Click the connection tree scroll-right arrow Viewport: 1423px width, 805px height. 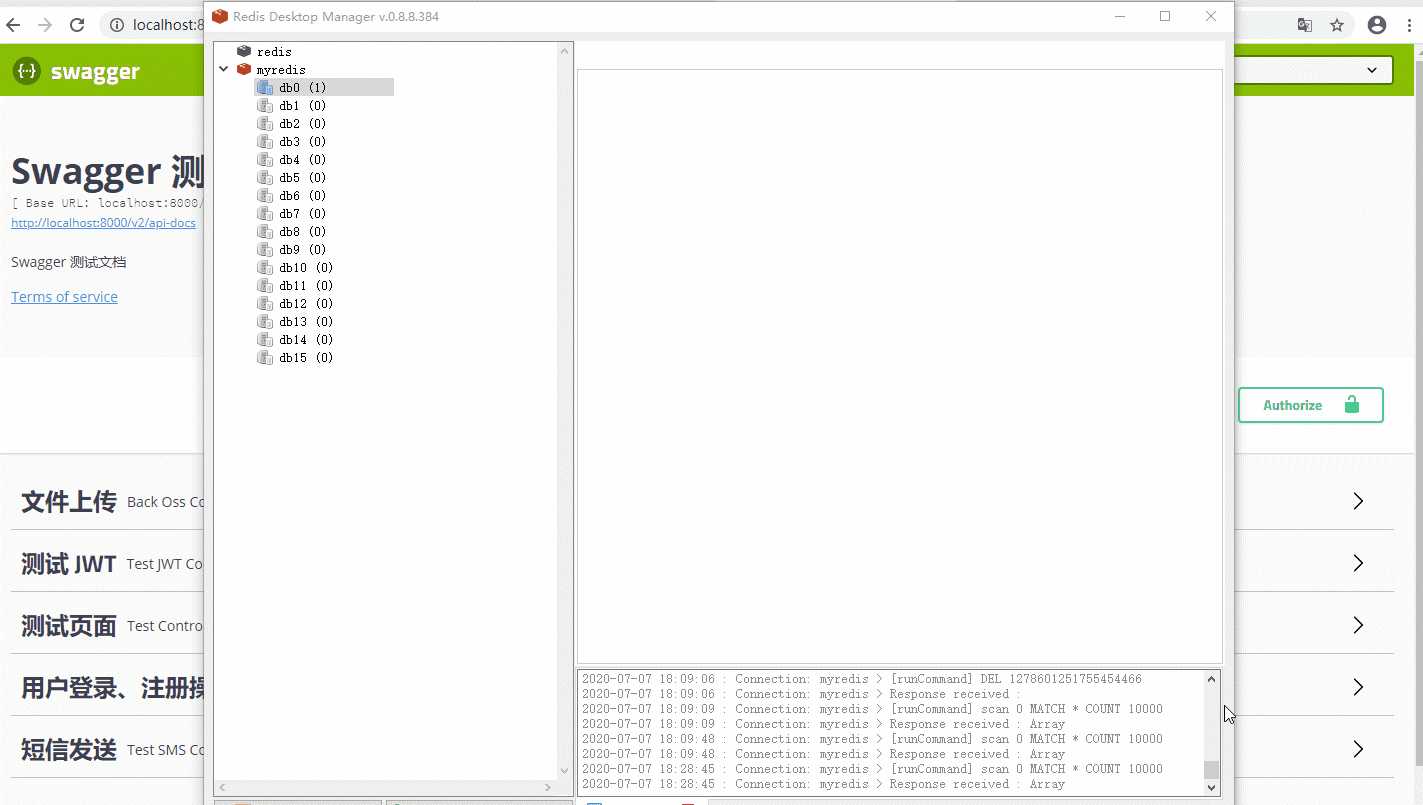550,787
